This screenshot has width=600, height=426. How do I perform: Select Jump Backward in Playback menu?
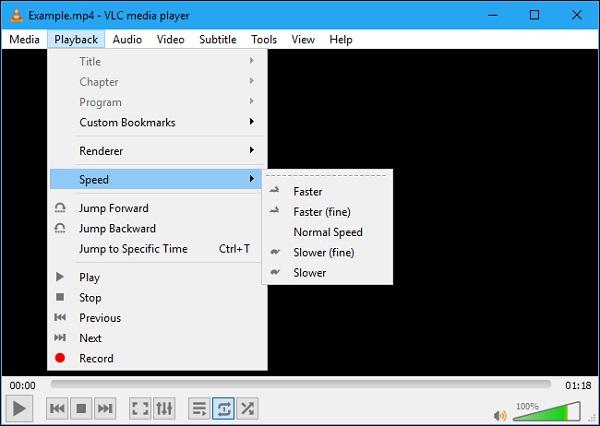click(157, 229)
